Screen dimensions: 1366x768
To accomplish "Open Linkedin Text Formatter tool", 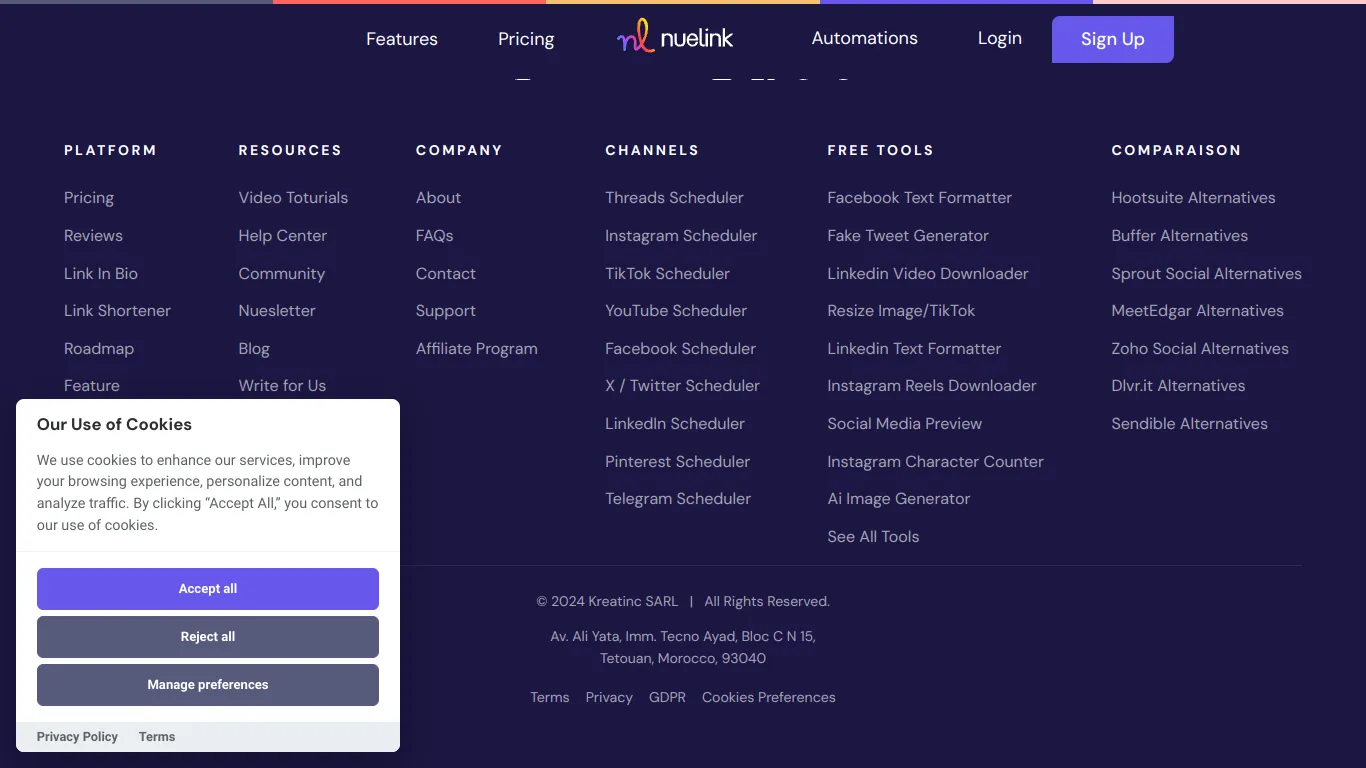I will point(914,349).
